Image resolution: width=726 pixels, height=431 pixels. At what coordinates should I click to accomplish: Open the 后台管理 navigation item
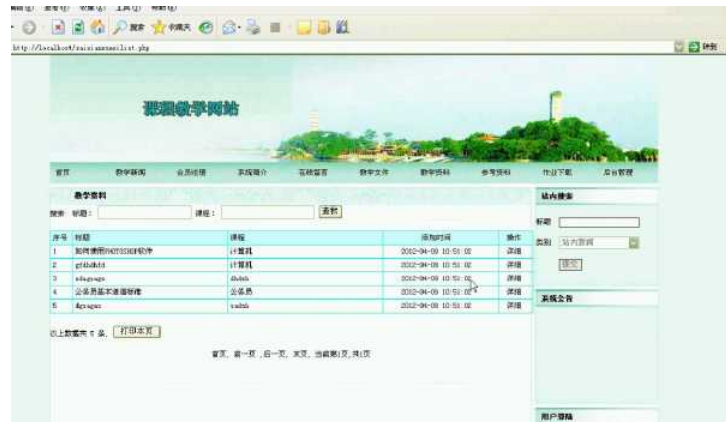(x=618, y=173)
